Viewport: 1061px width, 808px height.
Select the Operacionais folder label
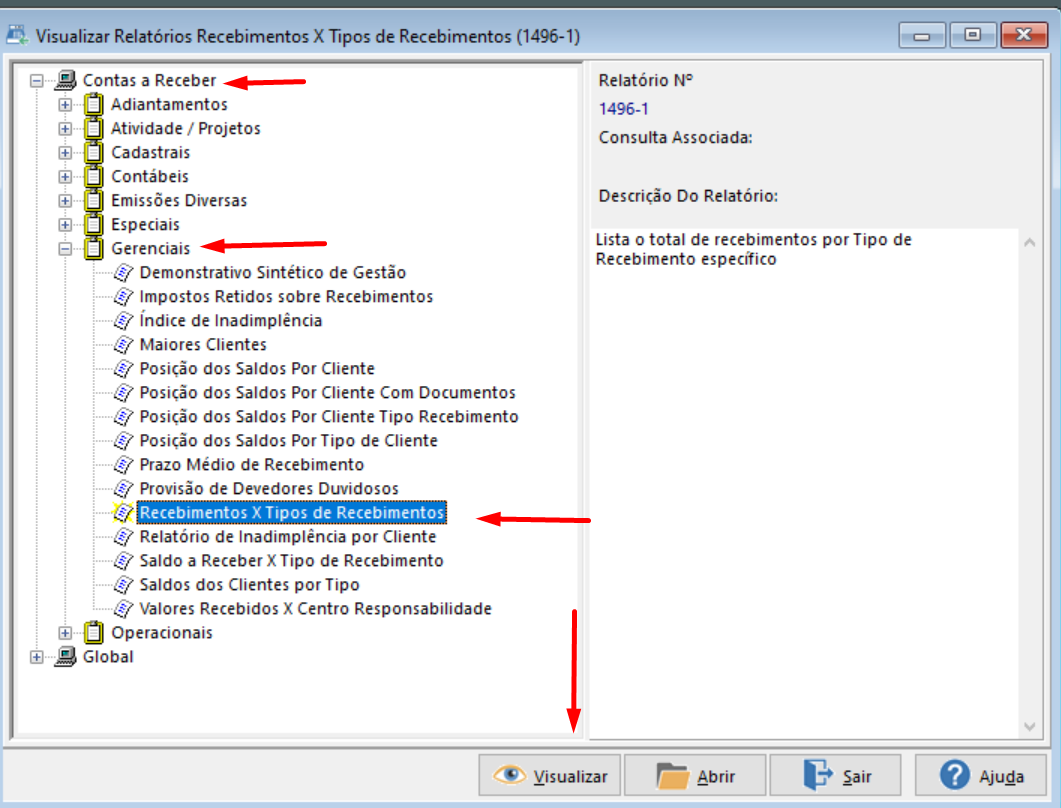[x=162, y=633]
